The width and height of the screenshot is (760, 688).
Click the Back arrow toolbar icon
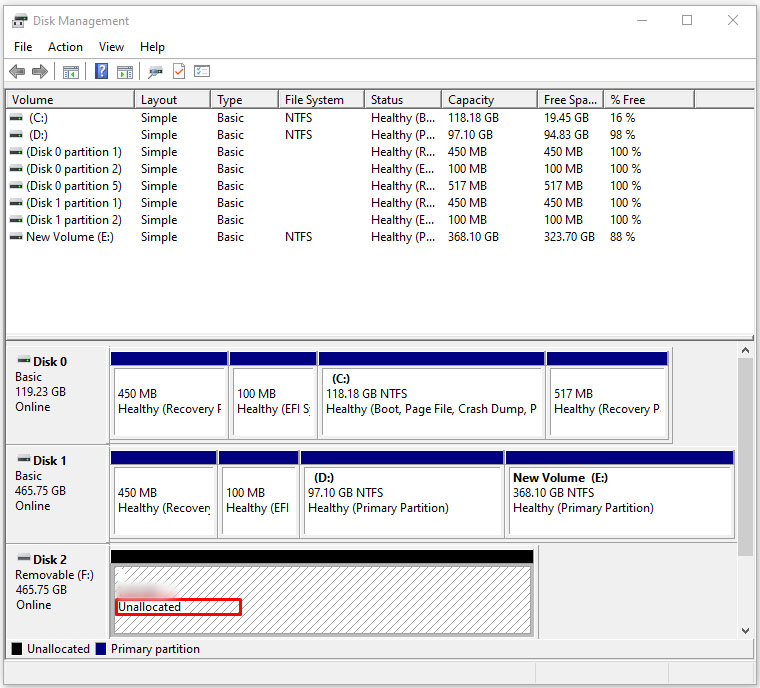pos(17,72)
